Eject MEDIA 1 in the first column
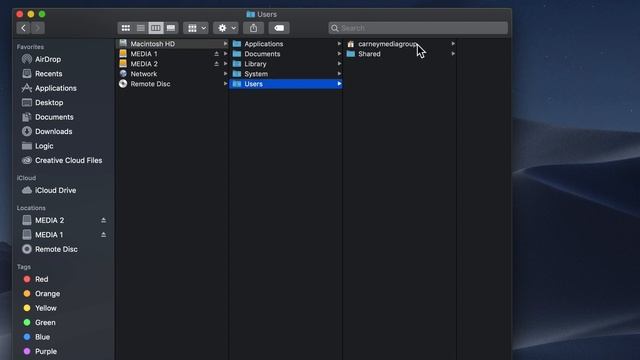This screenshot has height=360, width=640. [x=216, y=54]
